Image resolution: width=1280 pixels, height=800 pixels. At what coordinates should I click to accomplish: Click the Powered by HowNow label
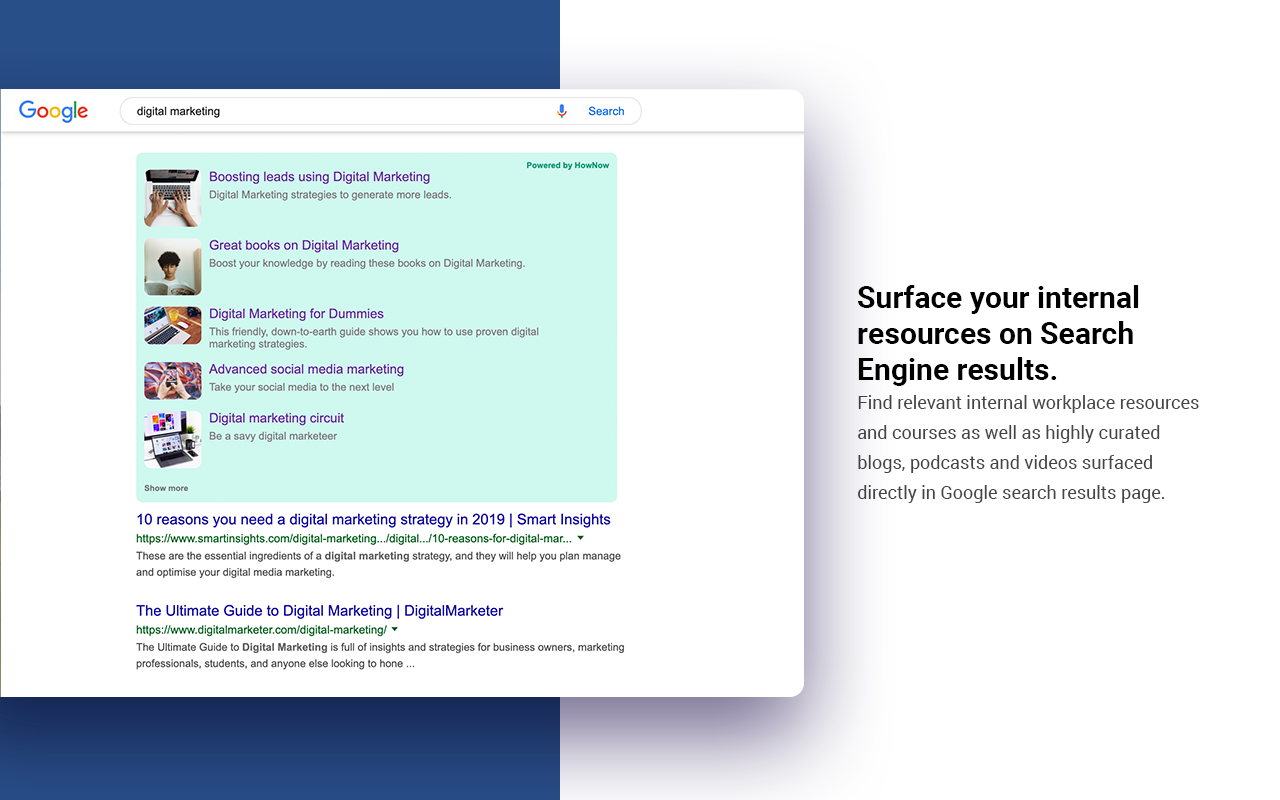point(567,166)
